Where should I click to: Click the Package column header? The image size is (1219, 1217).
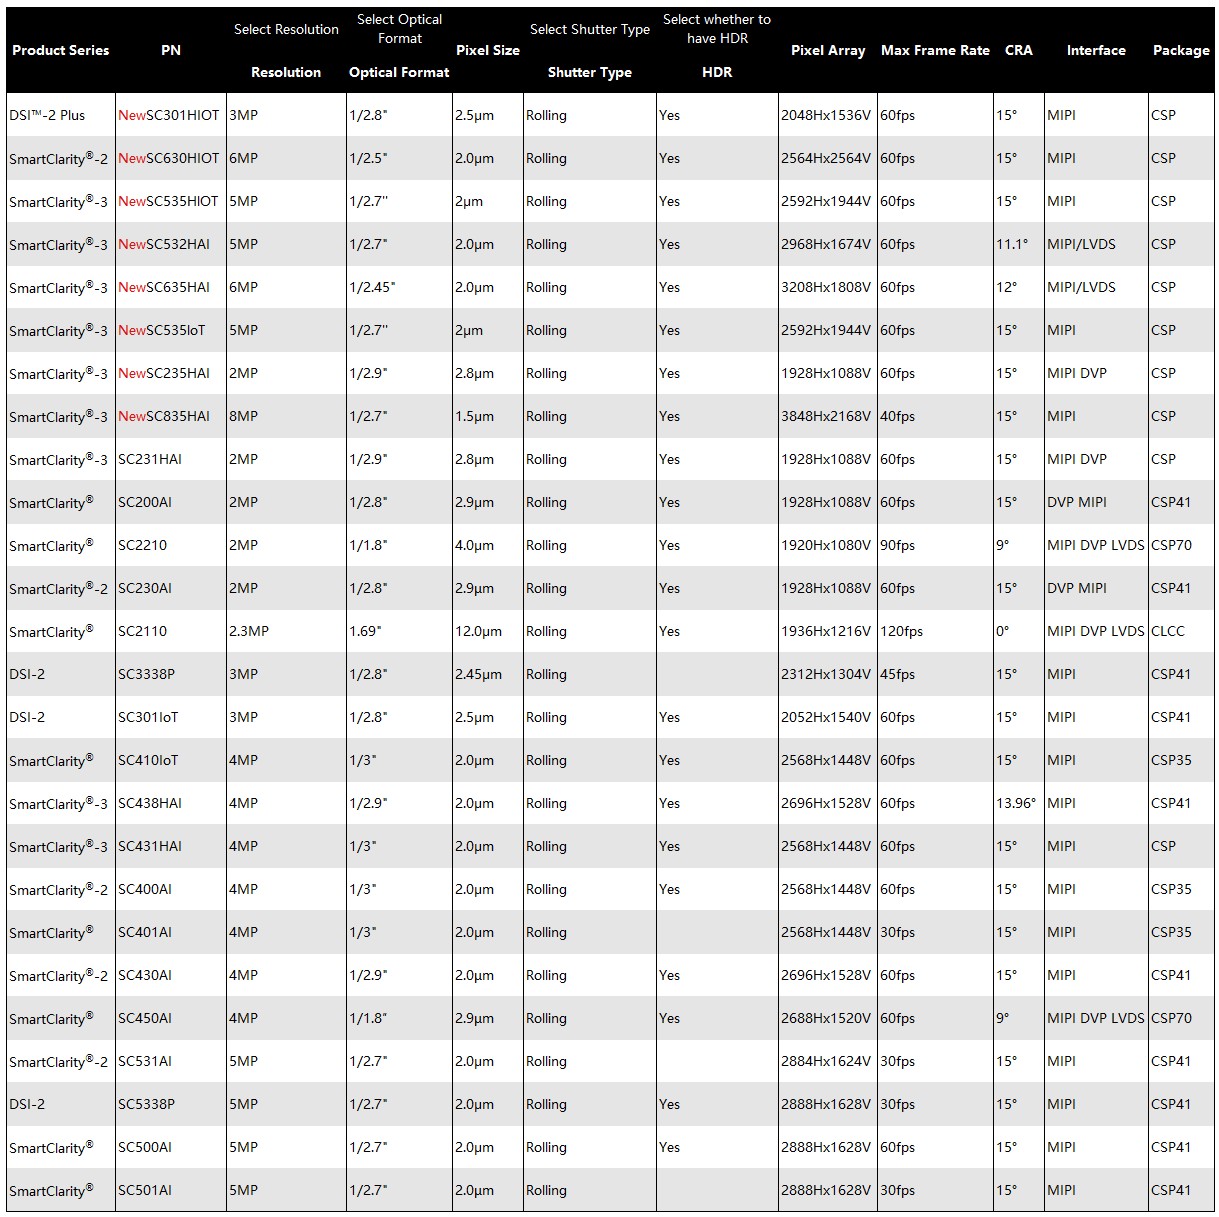pos(1181,50)
